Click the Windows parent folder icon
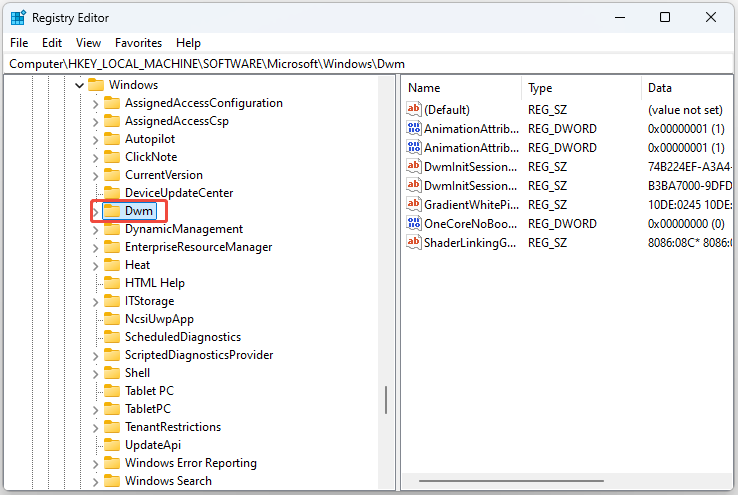 pyautogui.click(x=96, y=85)
